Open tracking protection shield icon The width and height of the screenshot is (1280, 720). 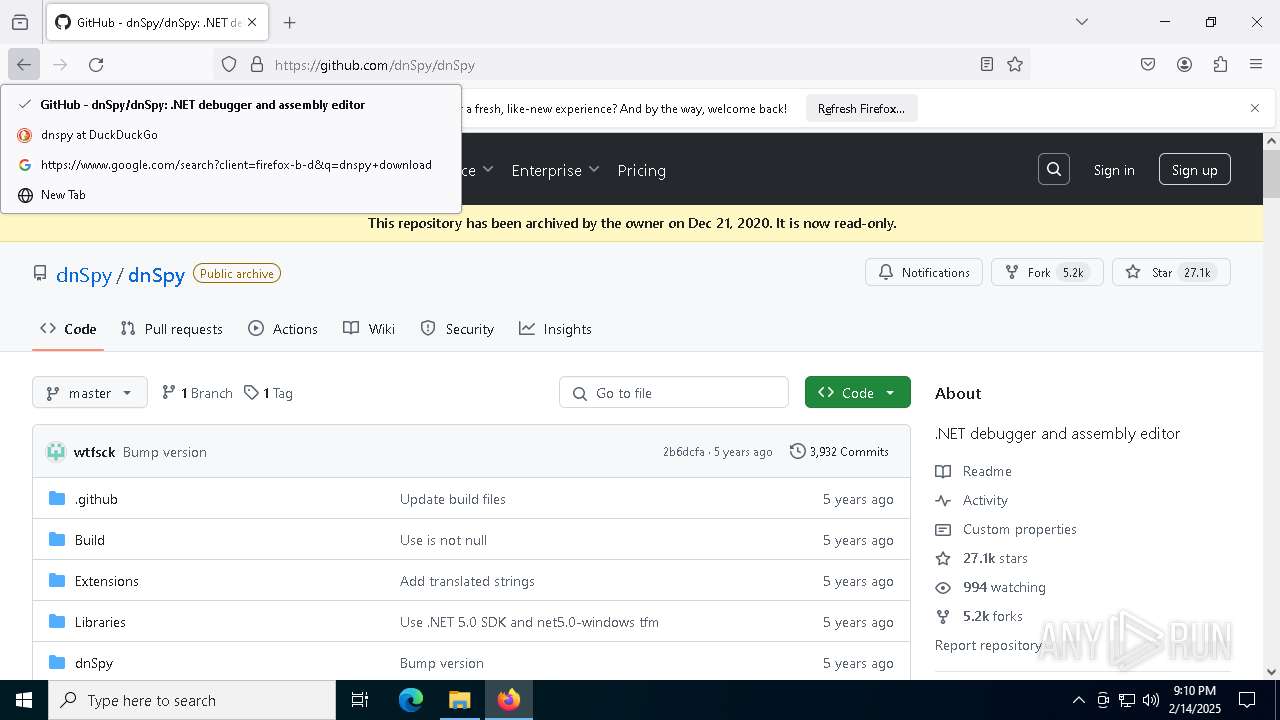[229, 64]
